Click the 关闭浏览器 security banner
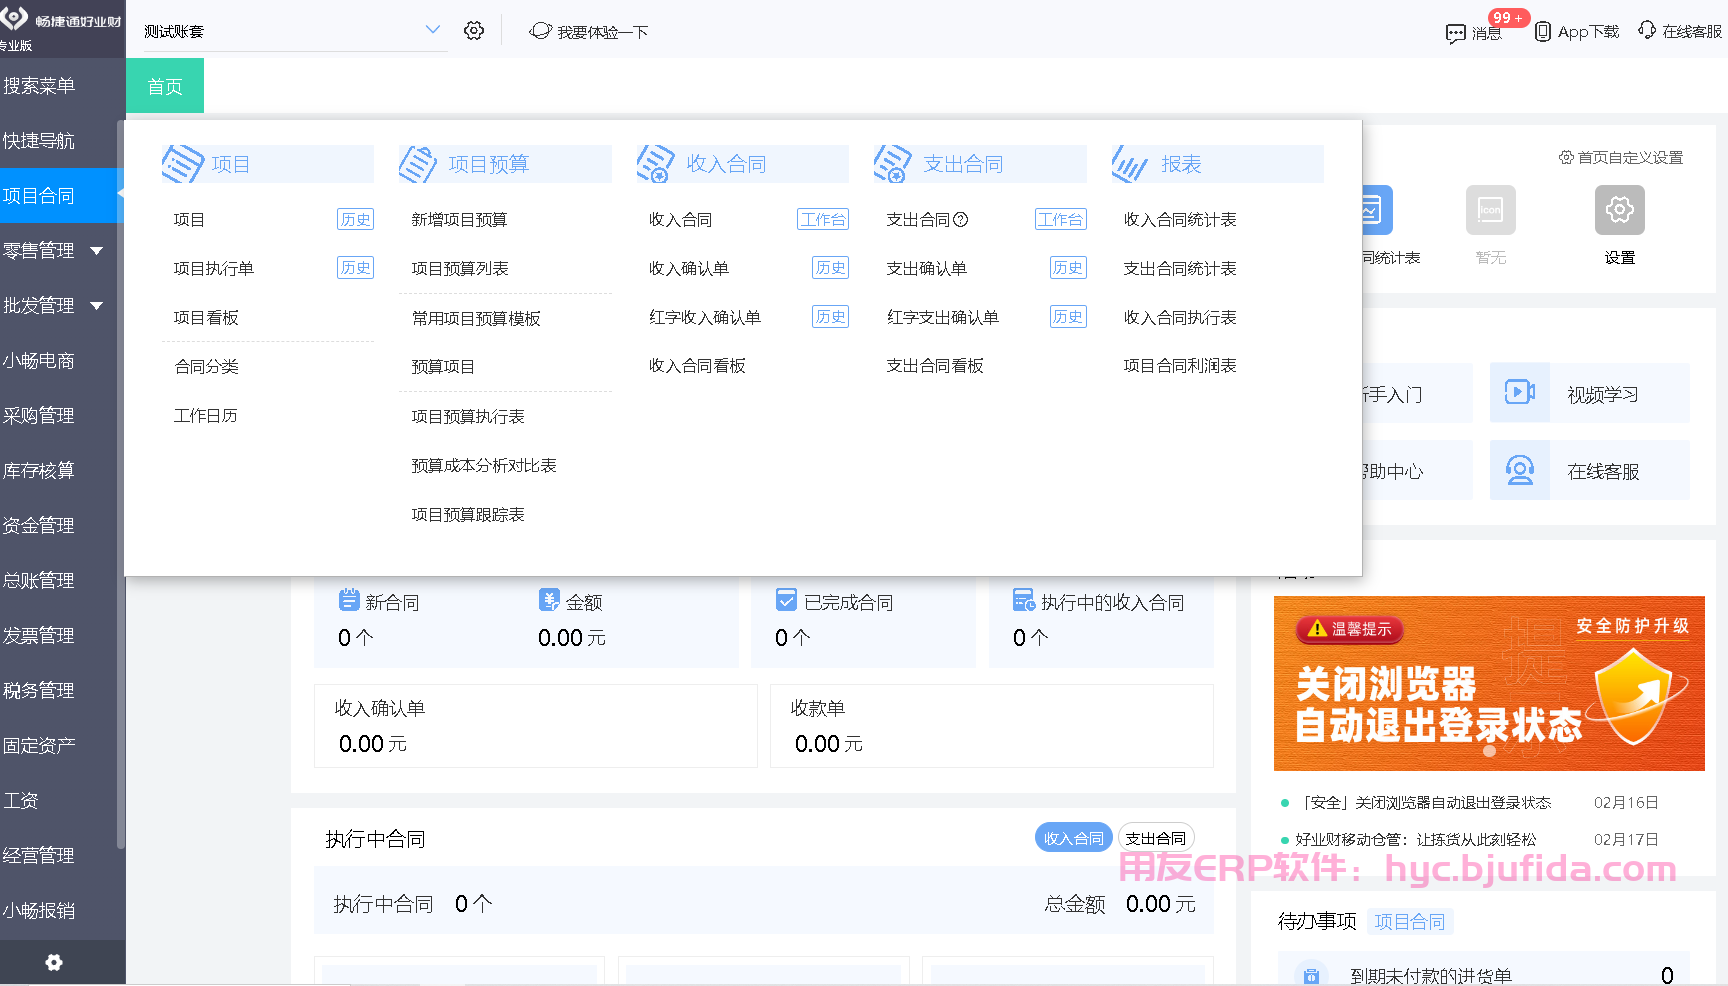Image resolution: width=1728 pixels, height=986 pixels. coord(1489,683)
